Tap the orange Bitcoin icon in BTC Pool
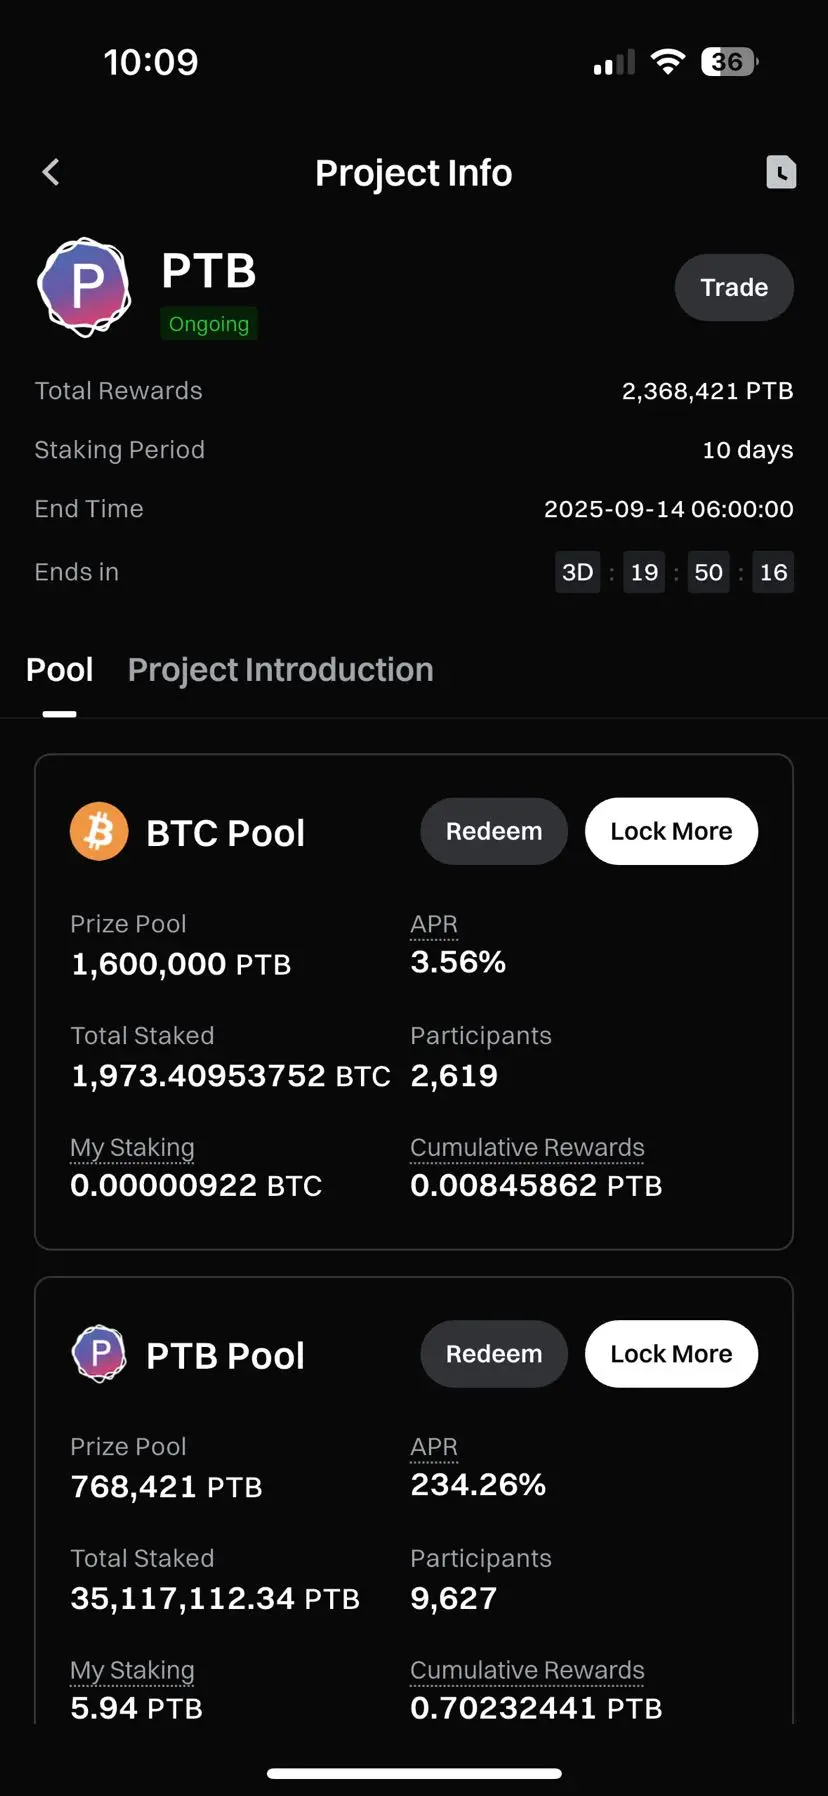This screenshot has height=1796, width=828. 99,832
